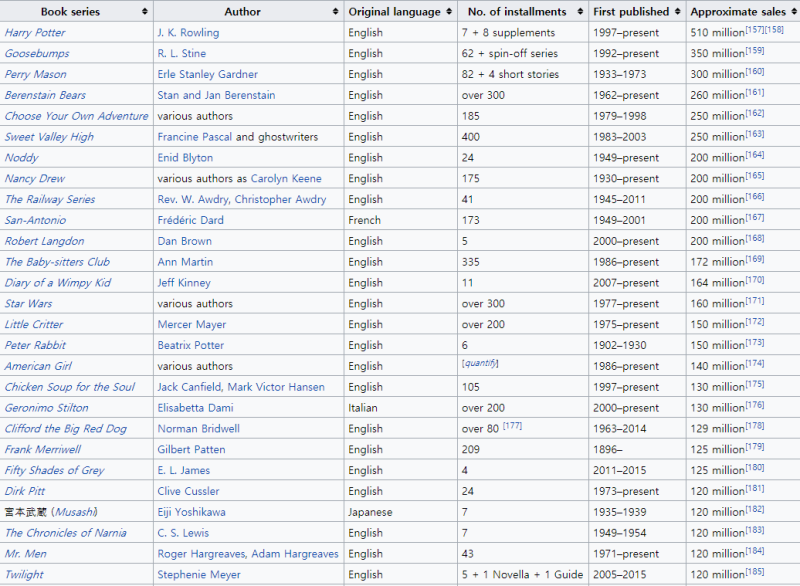Open Dirk Pitt series link

(24, 492)
